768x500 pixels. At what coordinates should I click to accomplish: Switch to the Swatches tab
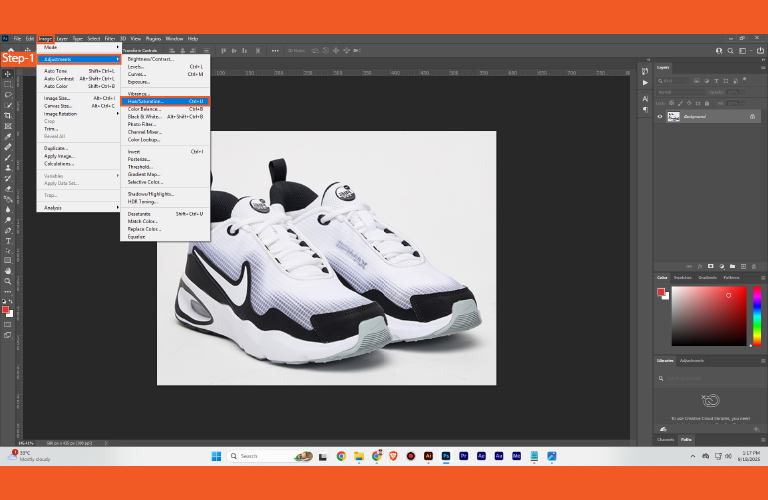(682, 277)
